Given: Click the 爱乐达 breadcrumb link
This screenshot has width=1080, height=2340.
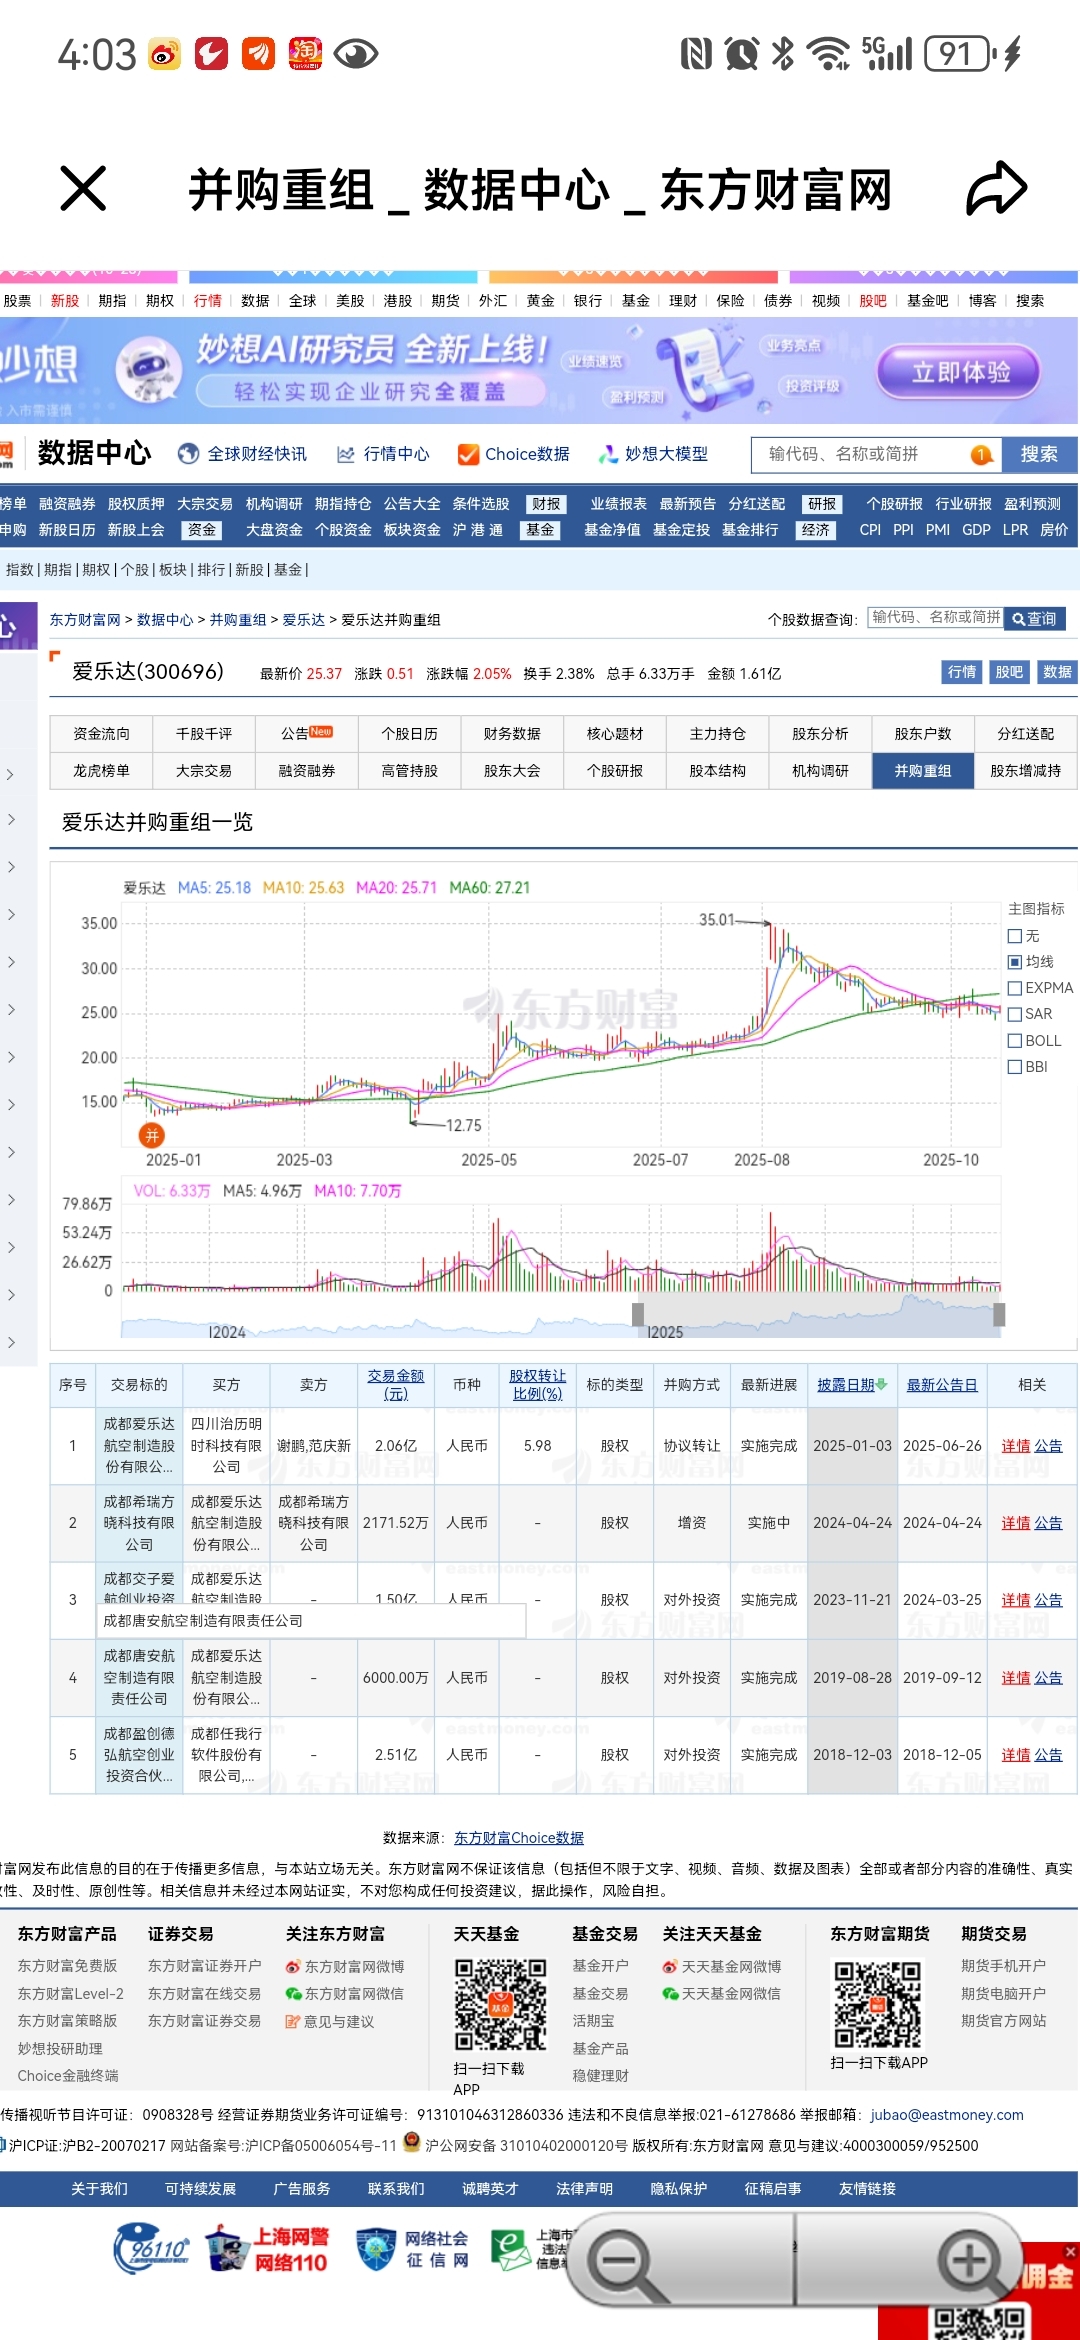Looking at the screenshot, I should pyautogui.click(x=303, y=620).
